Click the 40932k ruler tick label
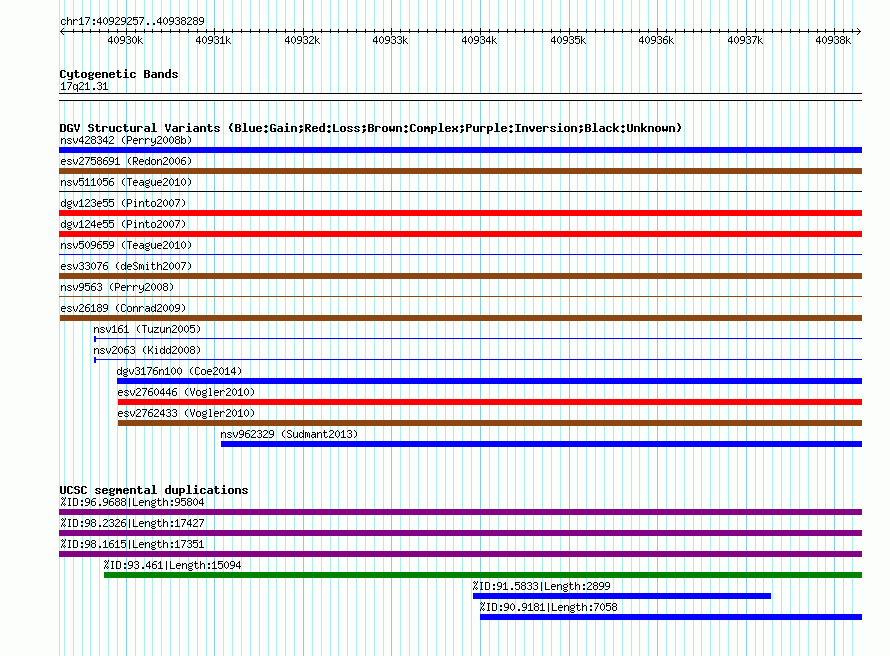This screenshot has width=890, height=656. pyautogui.click(x=302, y=40)
